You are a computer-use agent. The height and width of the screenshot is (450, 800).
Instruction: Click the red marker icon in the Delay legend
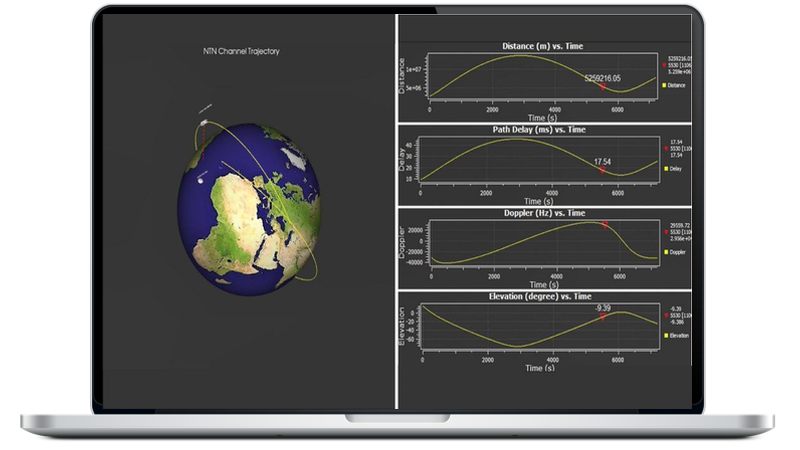pyautogui.click(x=664, y=148)
